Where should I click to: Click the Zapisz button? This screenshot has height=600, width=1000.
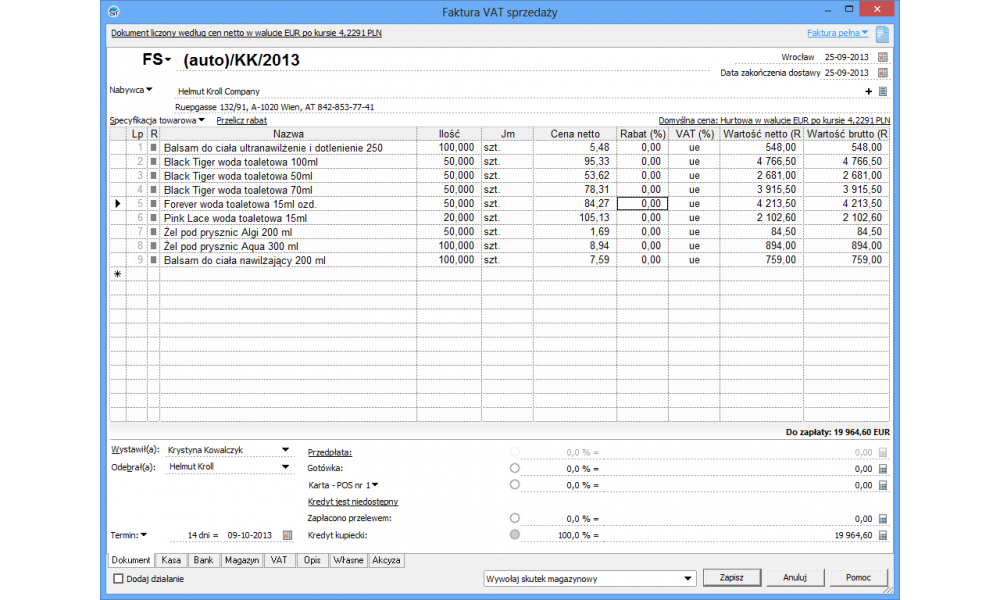730,578
